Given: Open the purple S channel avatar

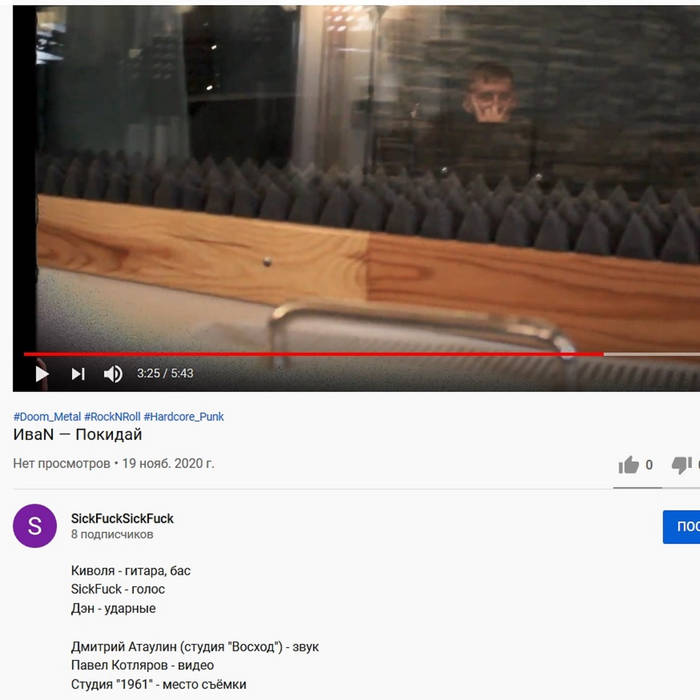Looking at the screenshot, I should (x=35, y=526).
